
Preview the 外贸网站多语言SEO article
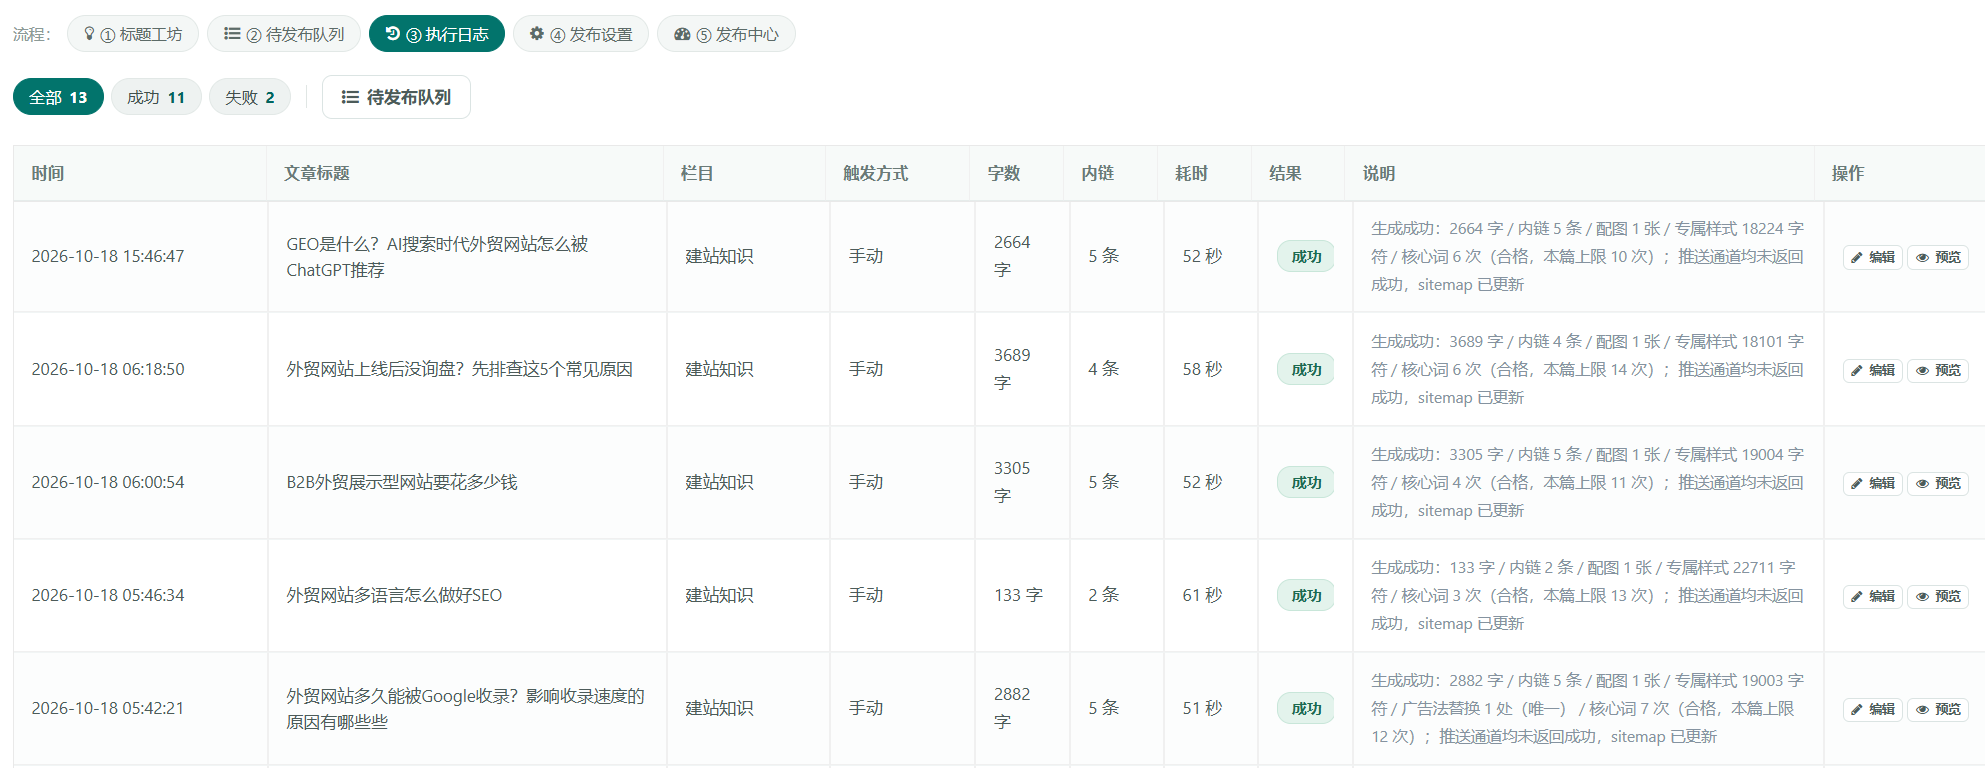click(x=1938, y=596)
